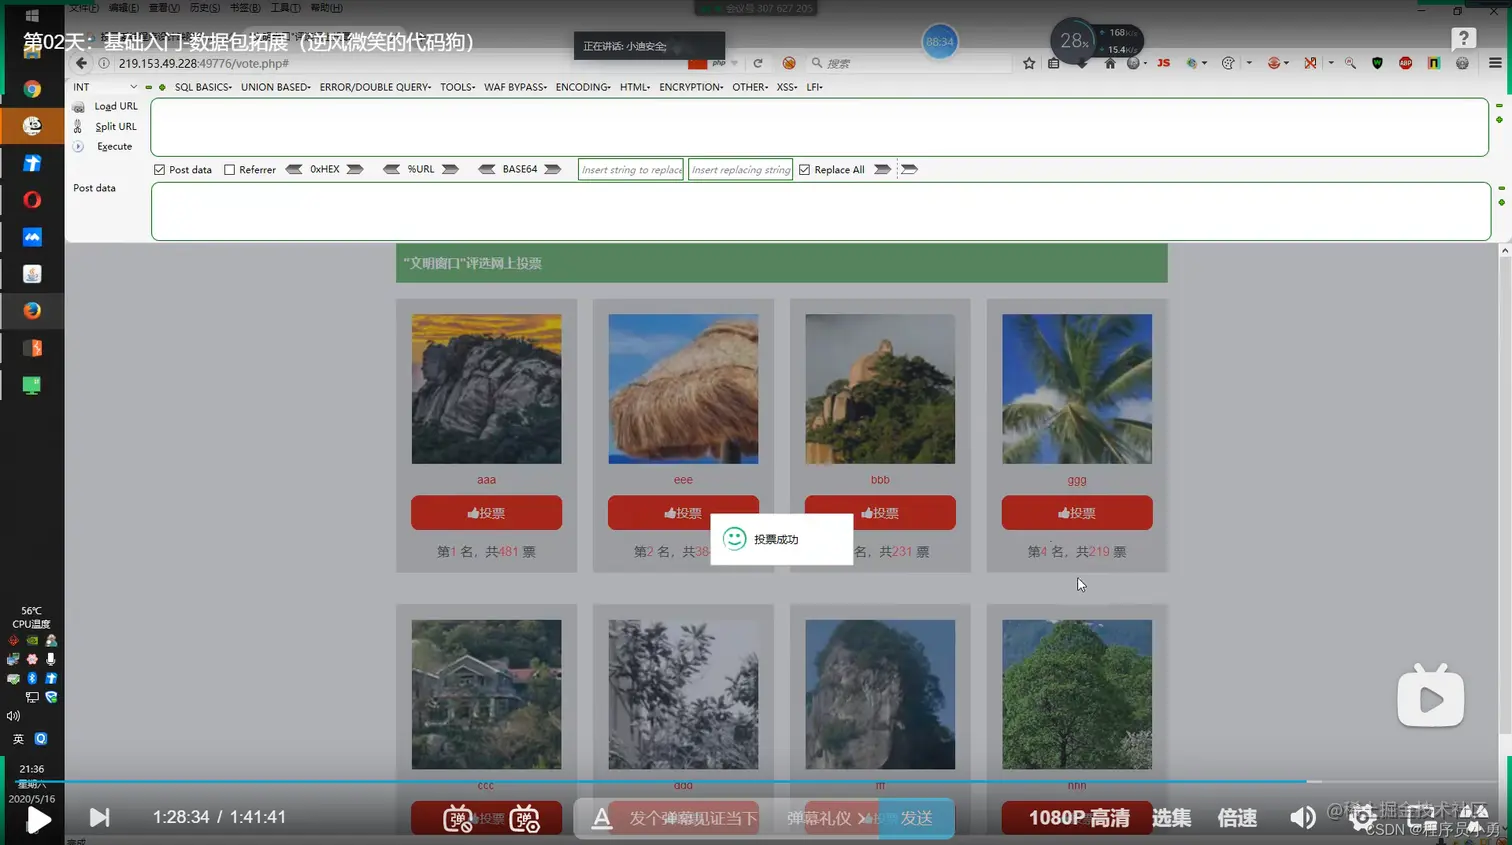The width and height of the screenshot is (1512, 845).
Task: Open the home page icon
Action: tap(1110, 63)
